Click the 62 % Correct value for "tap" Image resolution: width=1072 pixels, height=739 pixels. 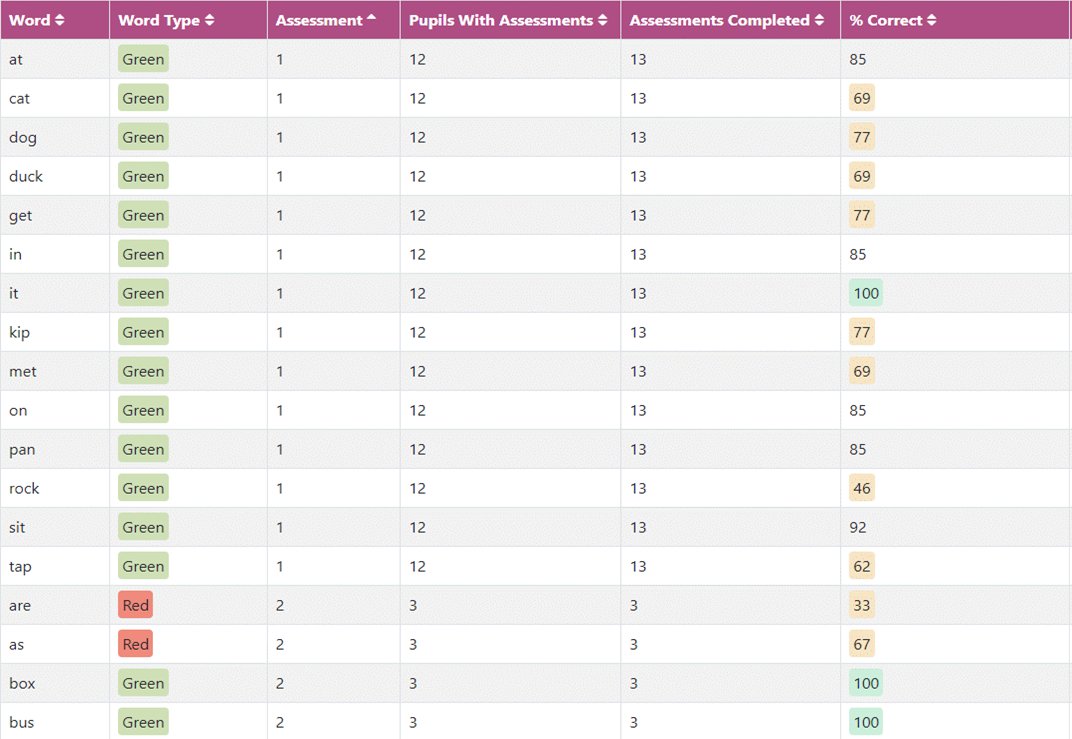click(862, 566)
